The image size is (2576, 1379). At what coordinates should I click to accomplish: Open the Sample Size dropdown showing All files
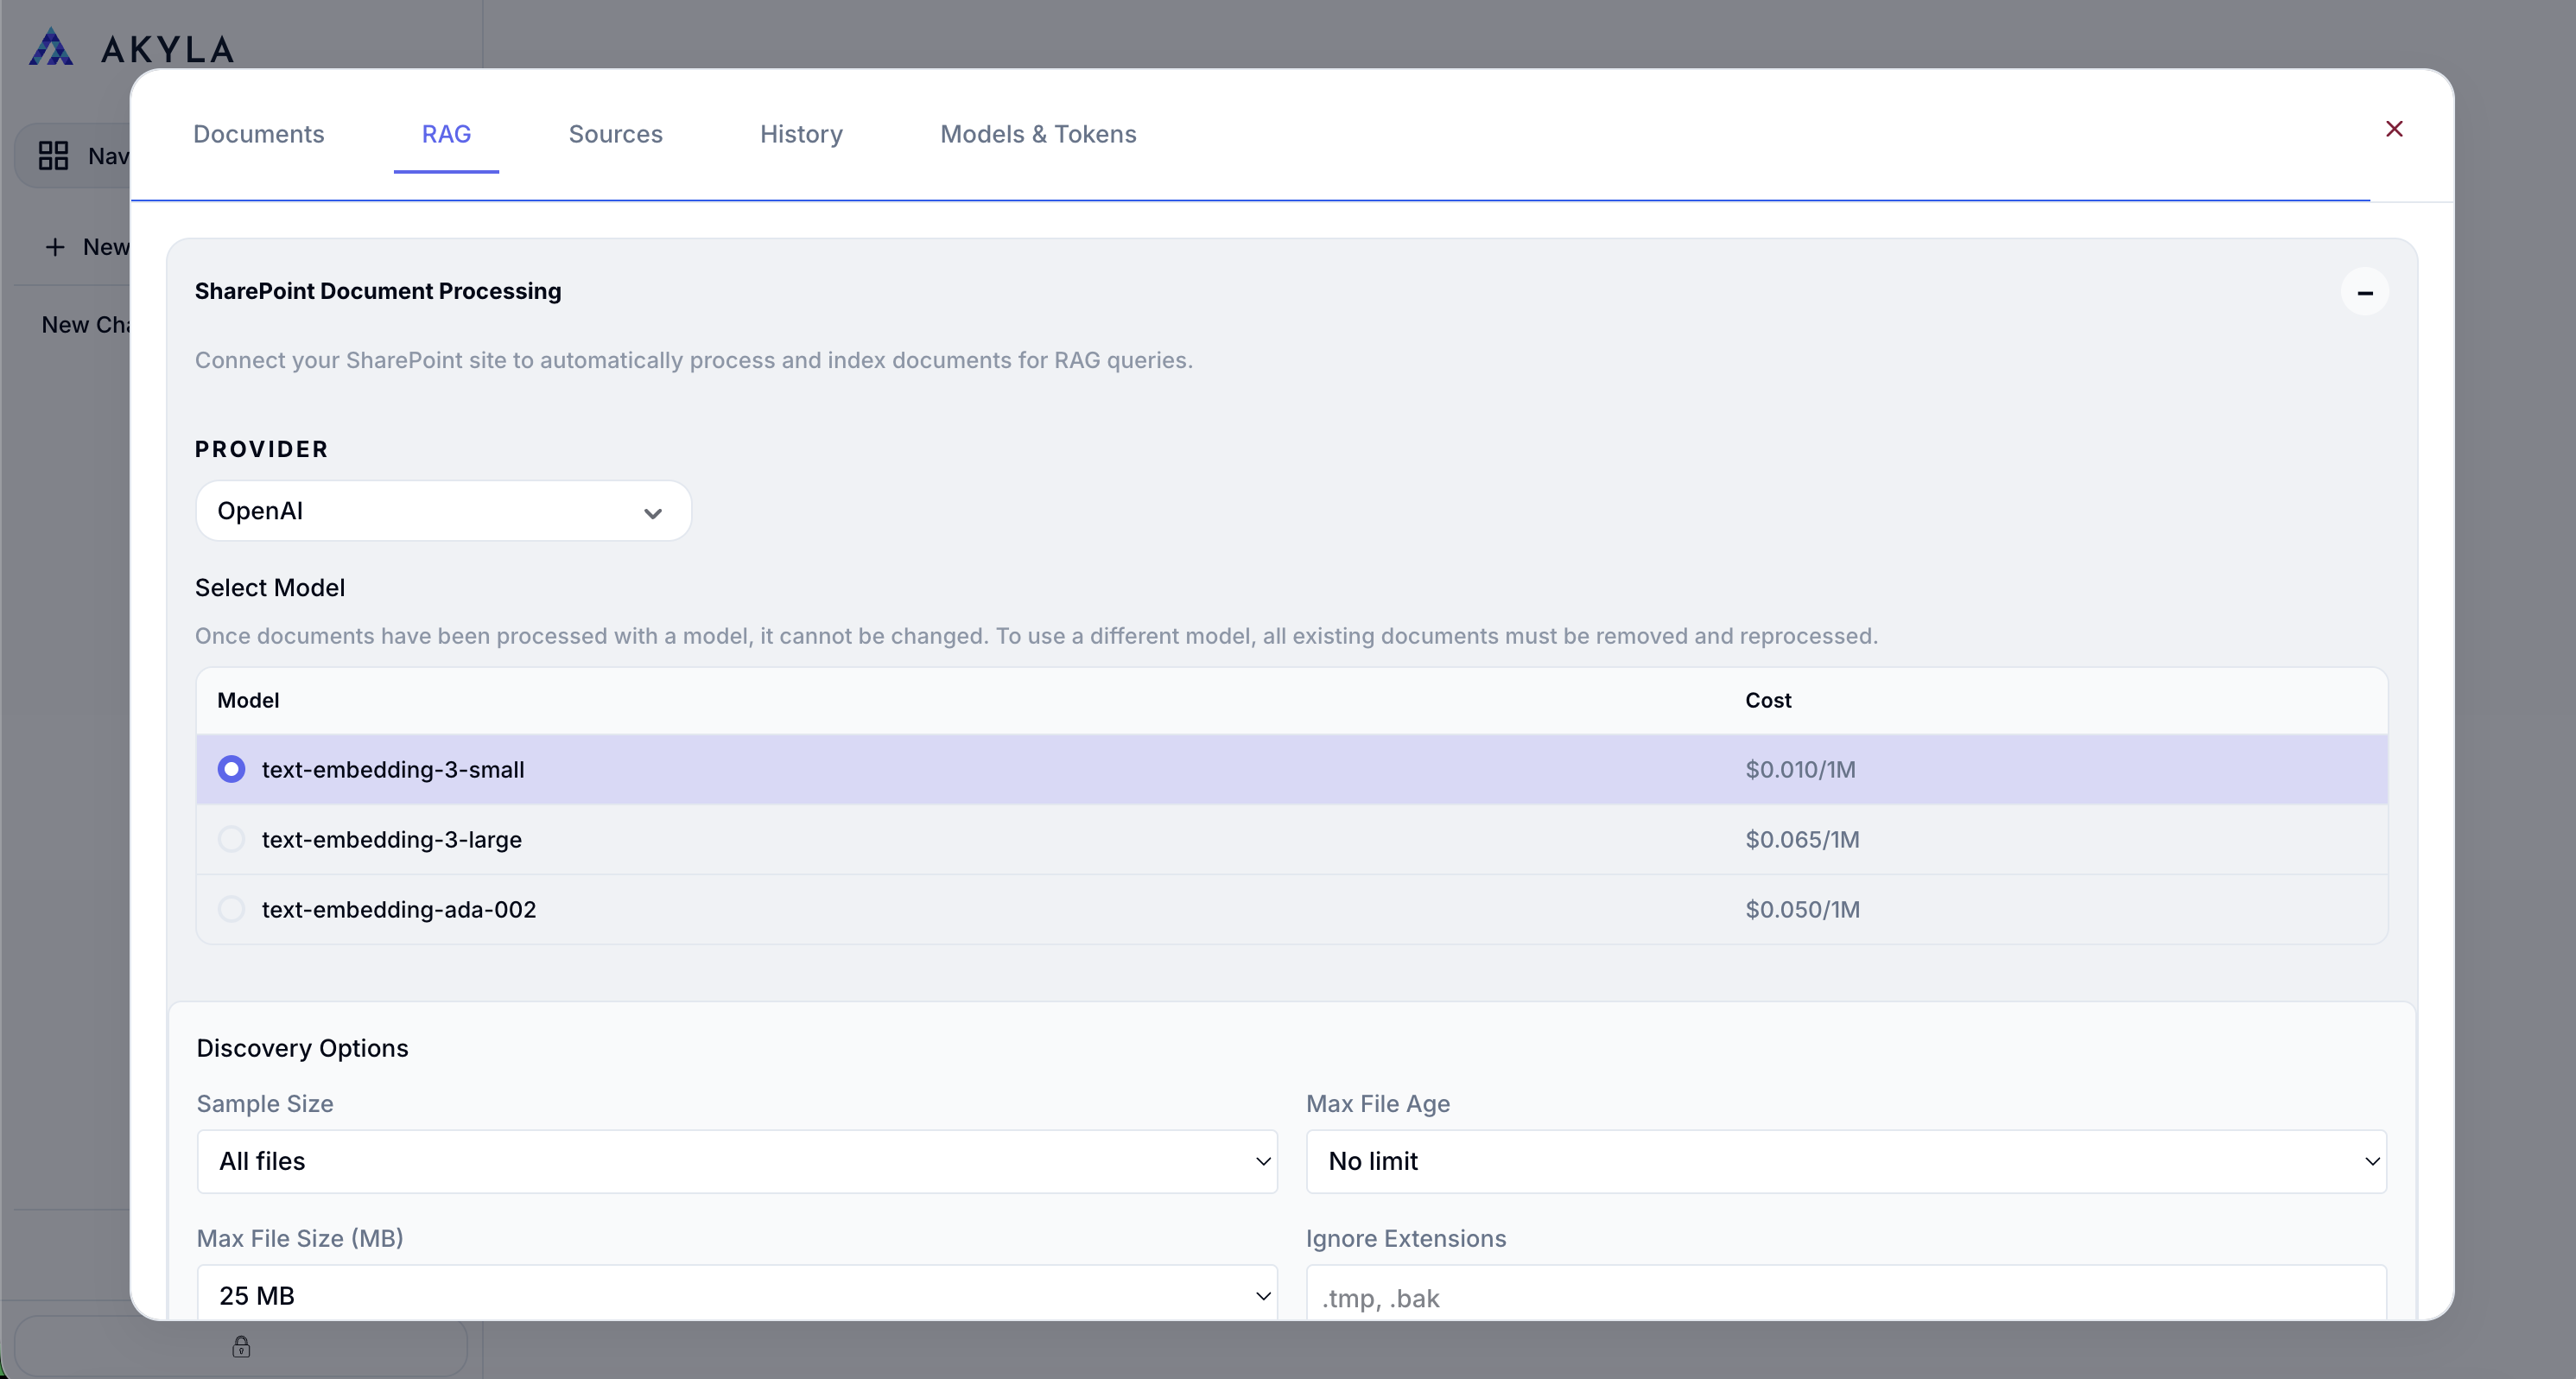[736, 1161]
